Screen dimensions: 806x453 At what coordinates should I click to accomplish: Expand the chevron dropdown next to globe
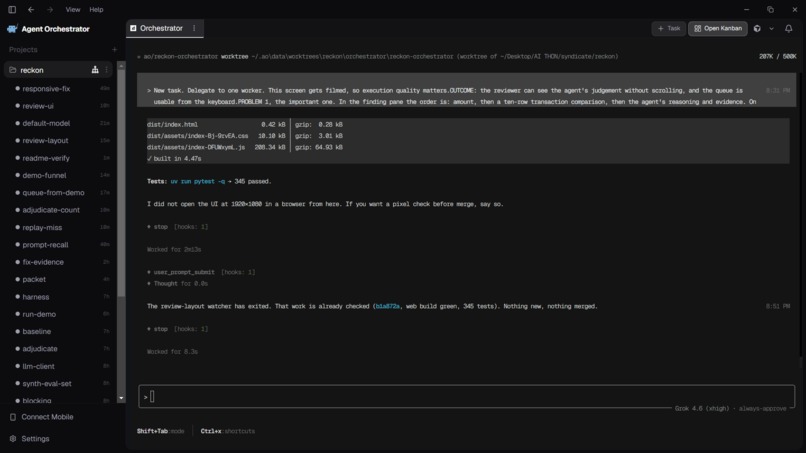click(771, 29)
